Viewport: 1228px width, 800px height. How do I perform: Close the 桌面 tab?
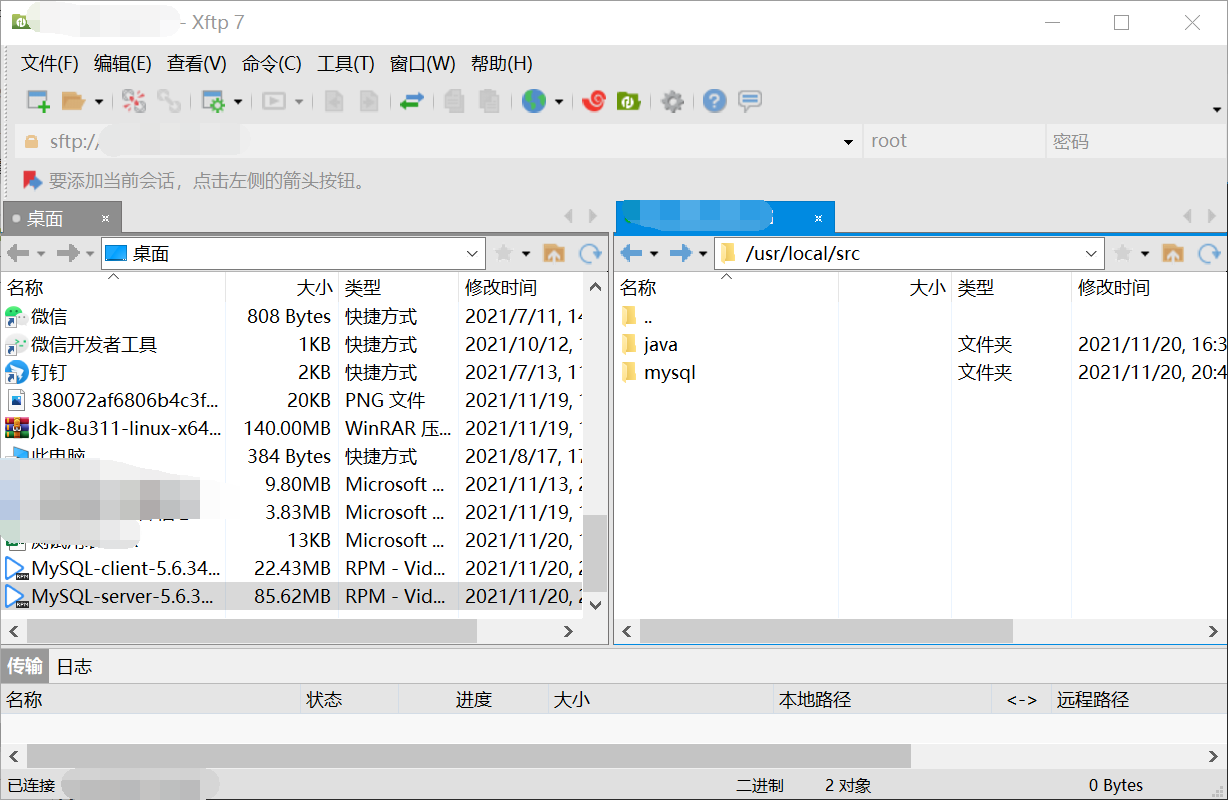point(106,218)
